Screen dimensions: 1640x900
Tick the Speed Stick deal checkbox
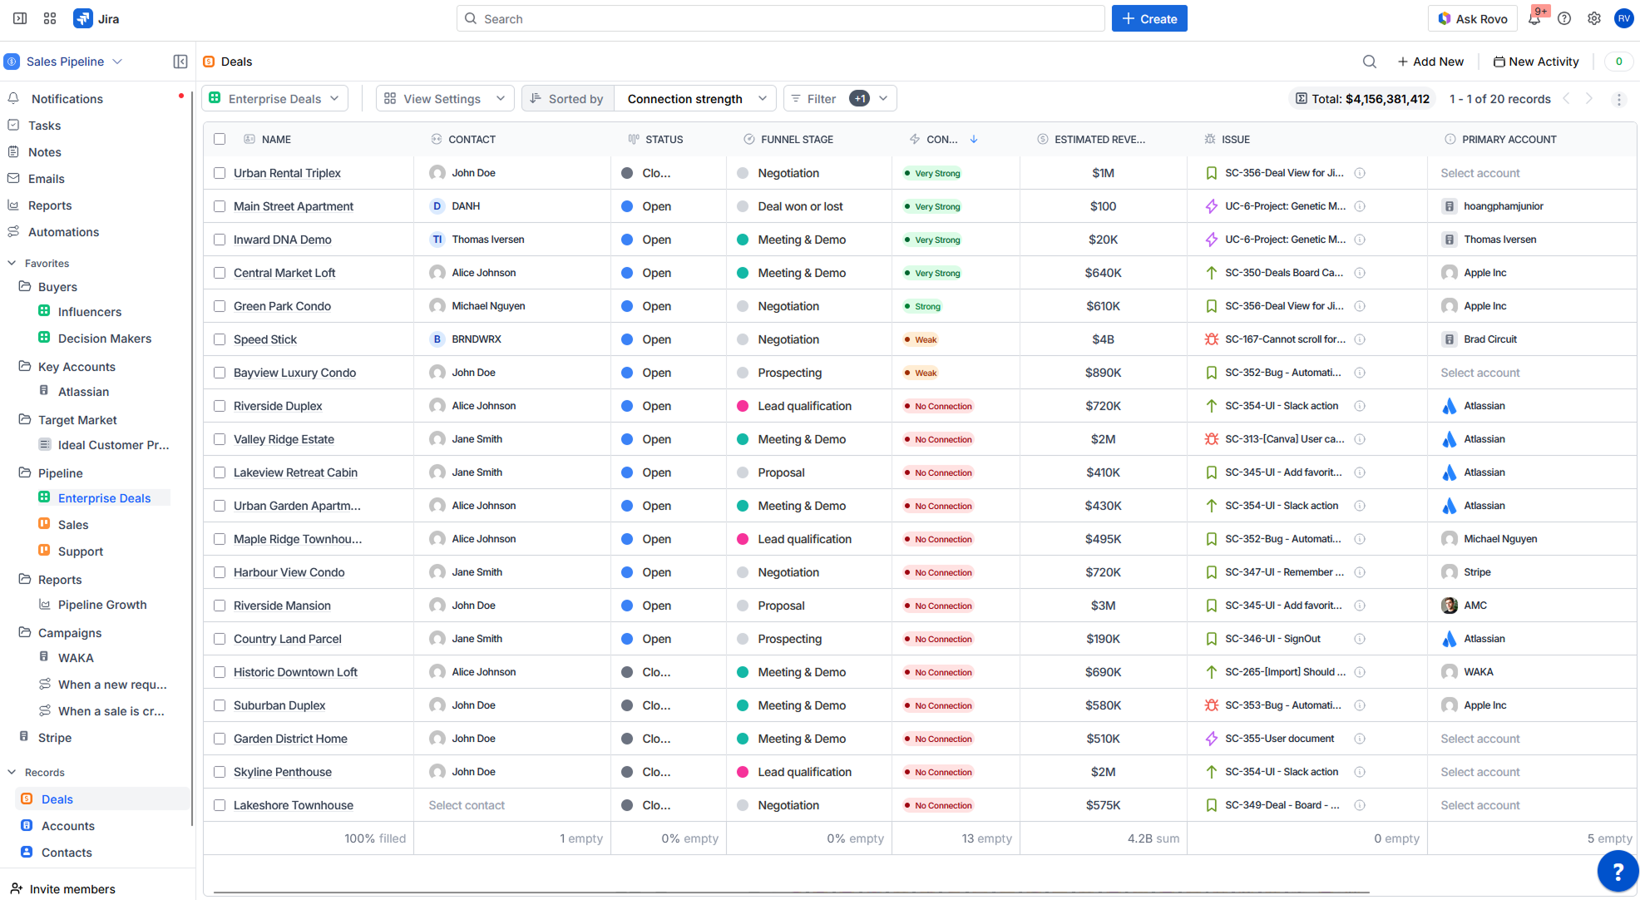coord(220,340)
